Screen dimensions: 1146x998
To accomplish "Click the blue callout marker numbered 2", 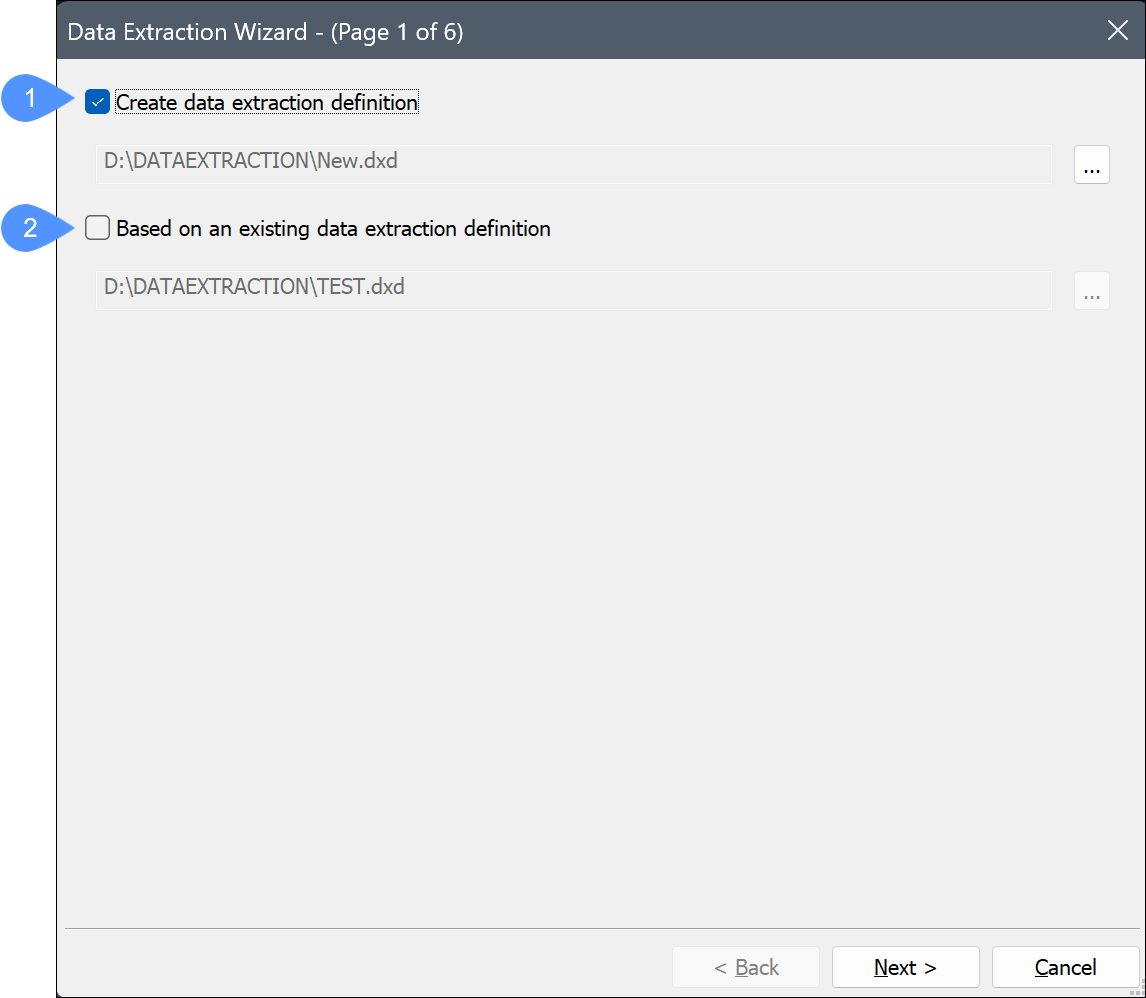I will click(32, 228).
